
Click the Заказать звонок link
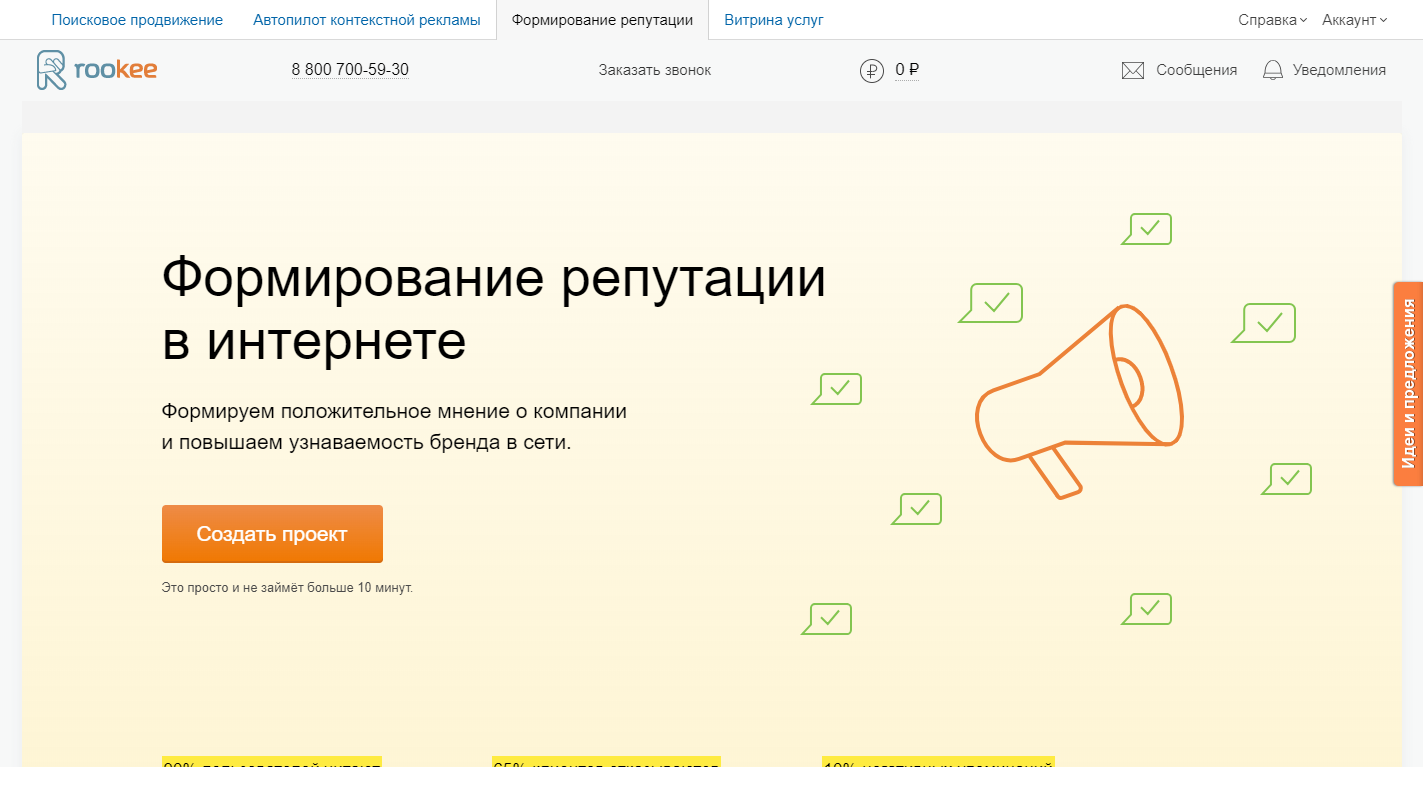(655, 69)
